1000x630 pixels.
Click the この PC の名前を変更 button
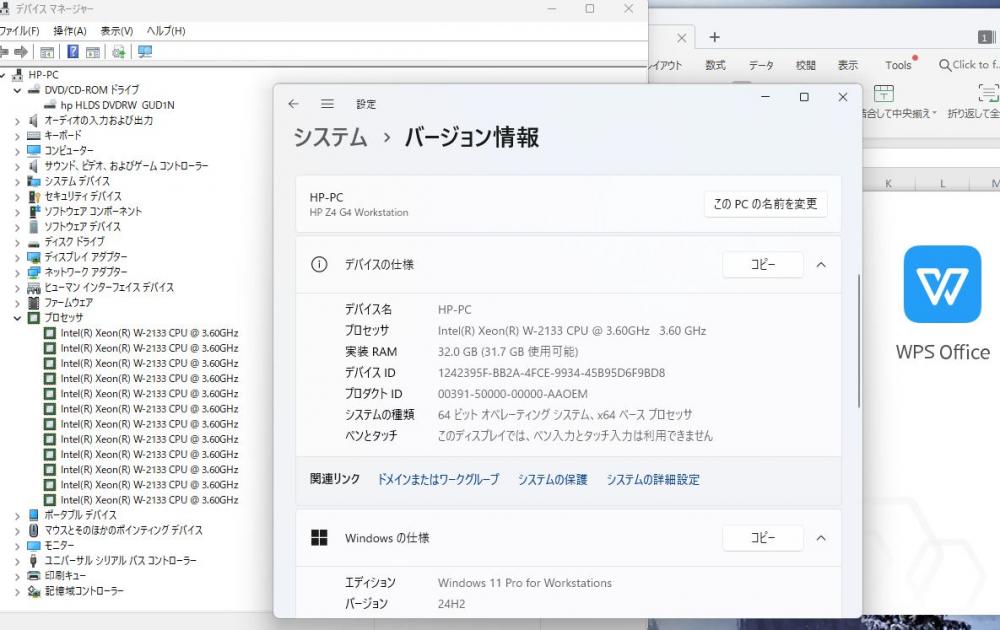765,204
